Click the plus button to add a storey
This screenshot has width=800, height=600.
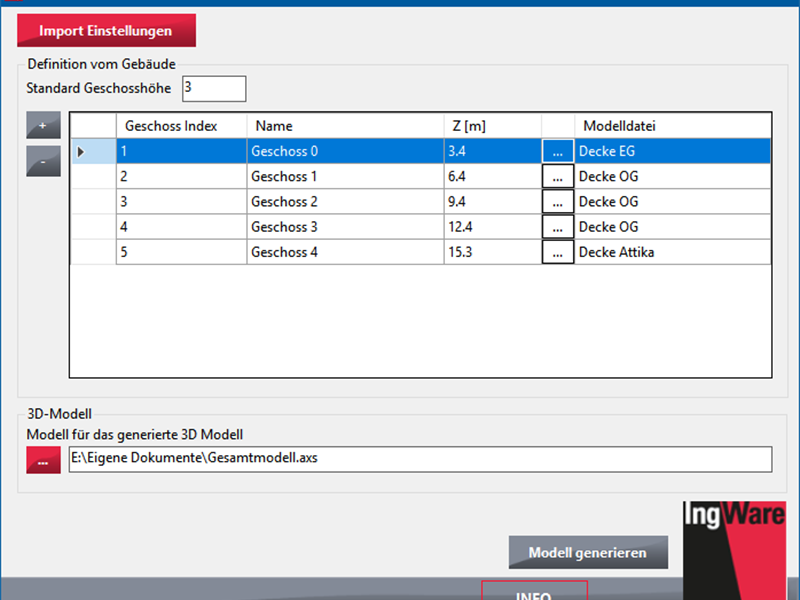coord(43,126)
